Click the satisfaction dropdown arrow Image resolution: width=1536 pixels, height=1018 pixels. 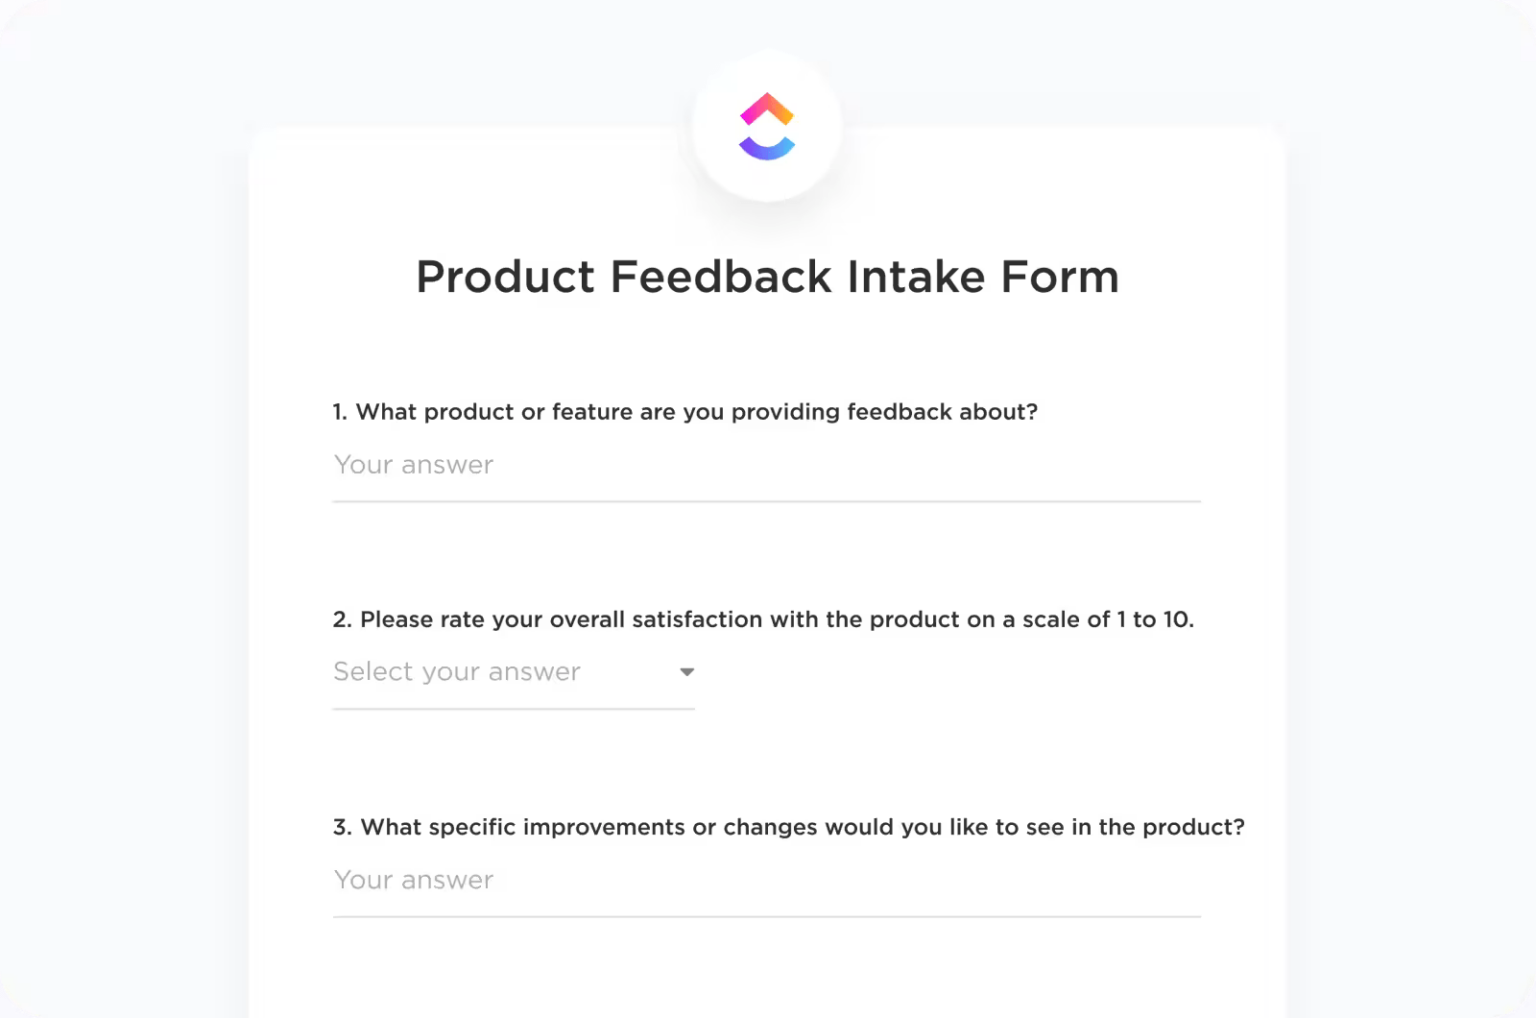coord(687,672)
